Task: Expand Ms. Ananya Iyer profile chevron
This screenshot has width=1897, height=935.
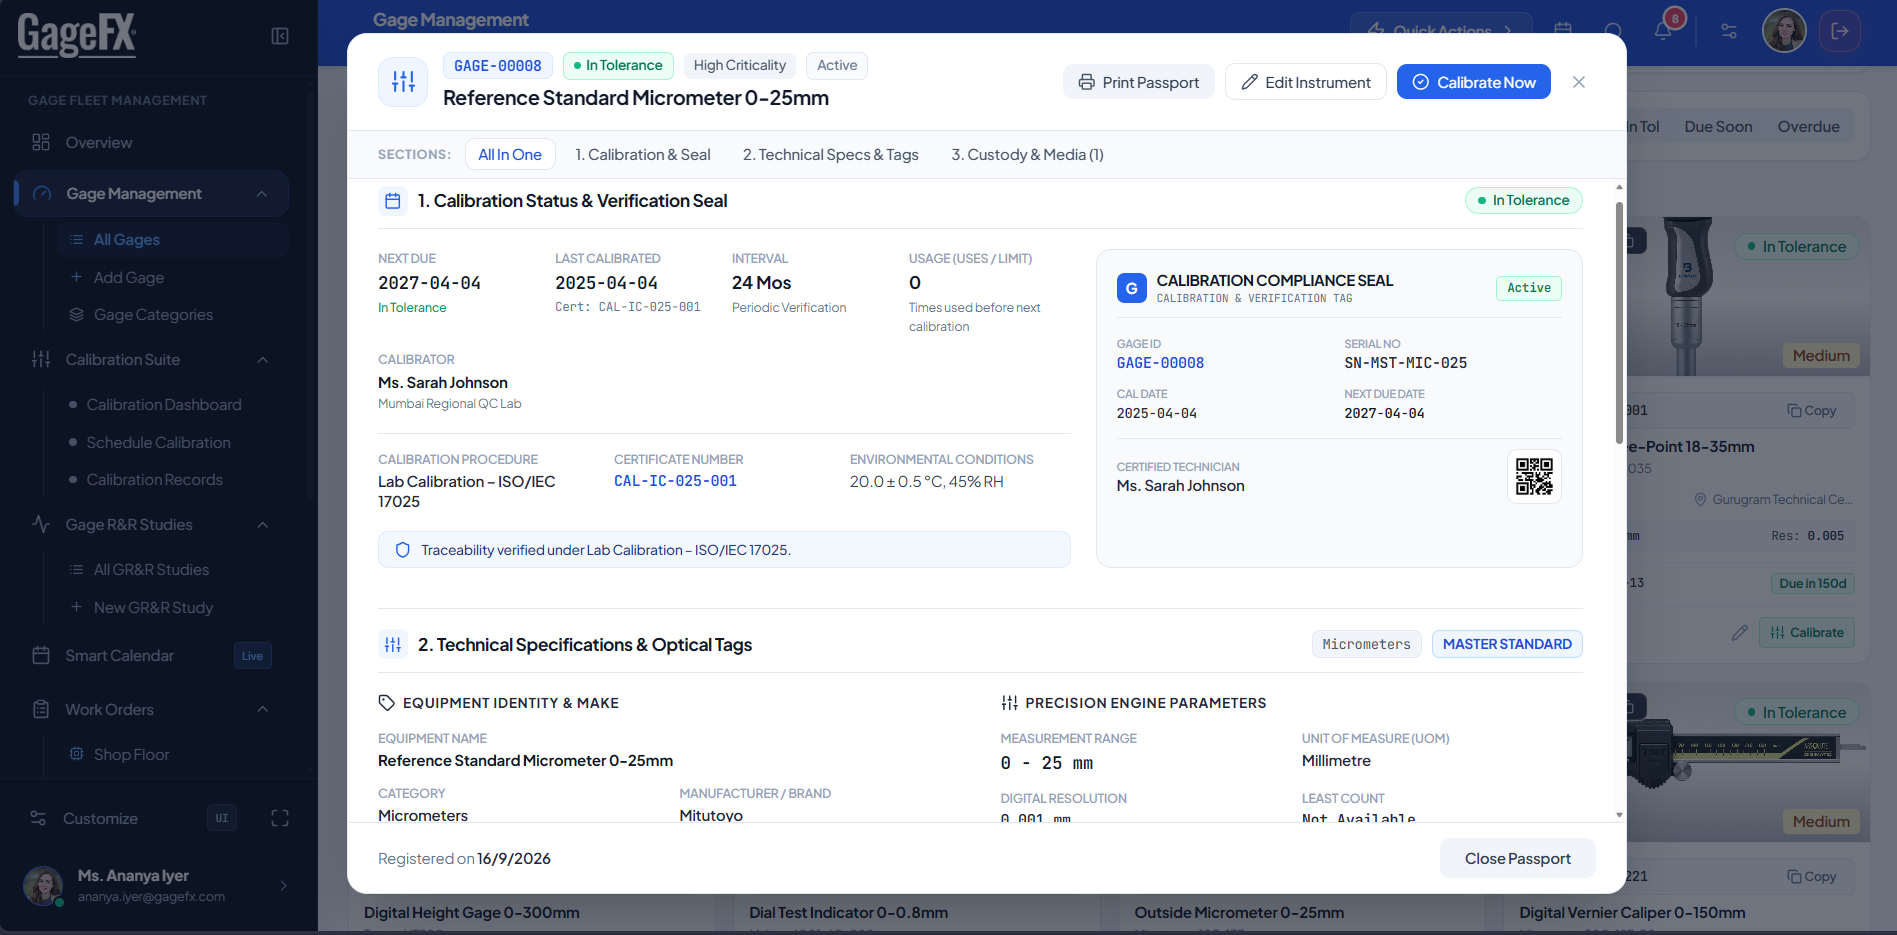Action: [284, 886]
